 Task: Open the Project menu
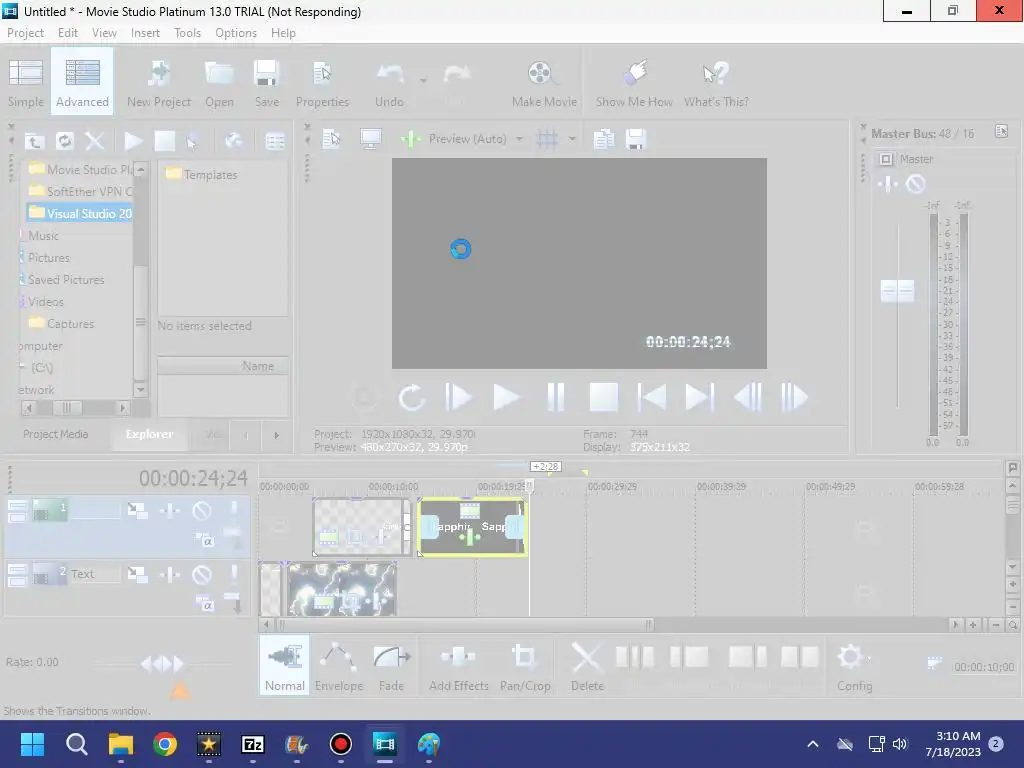tap(25, 33)
